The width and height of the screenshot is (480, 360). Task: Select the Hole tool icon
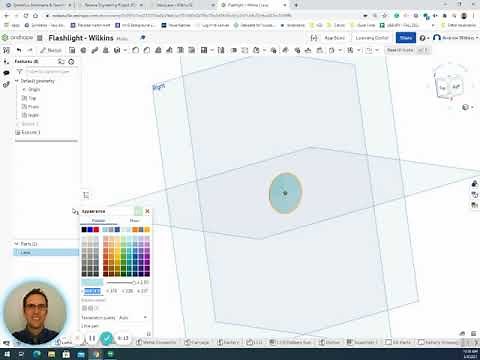[x=192, y=50]
